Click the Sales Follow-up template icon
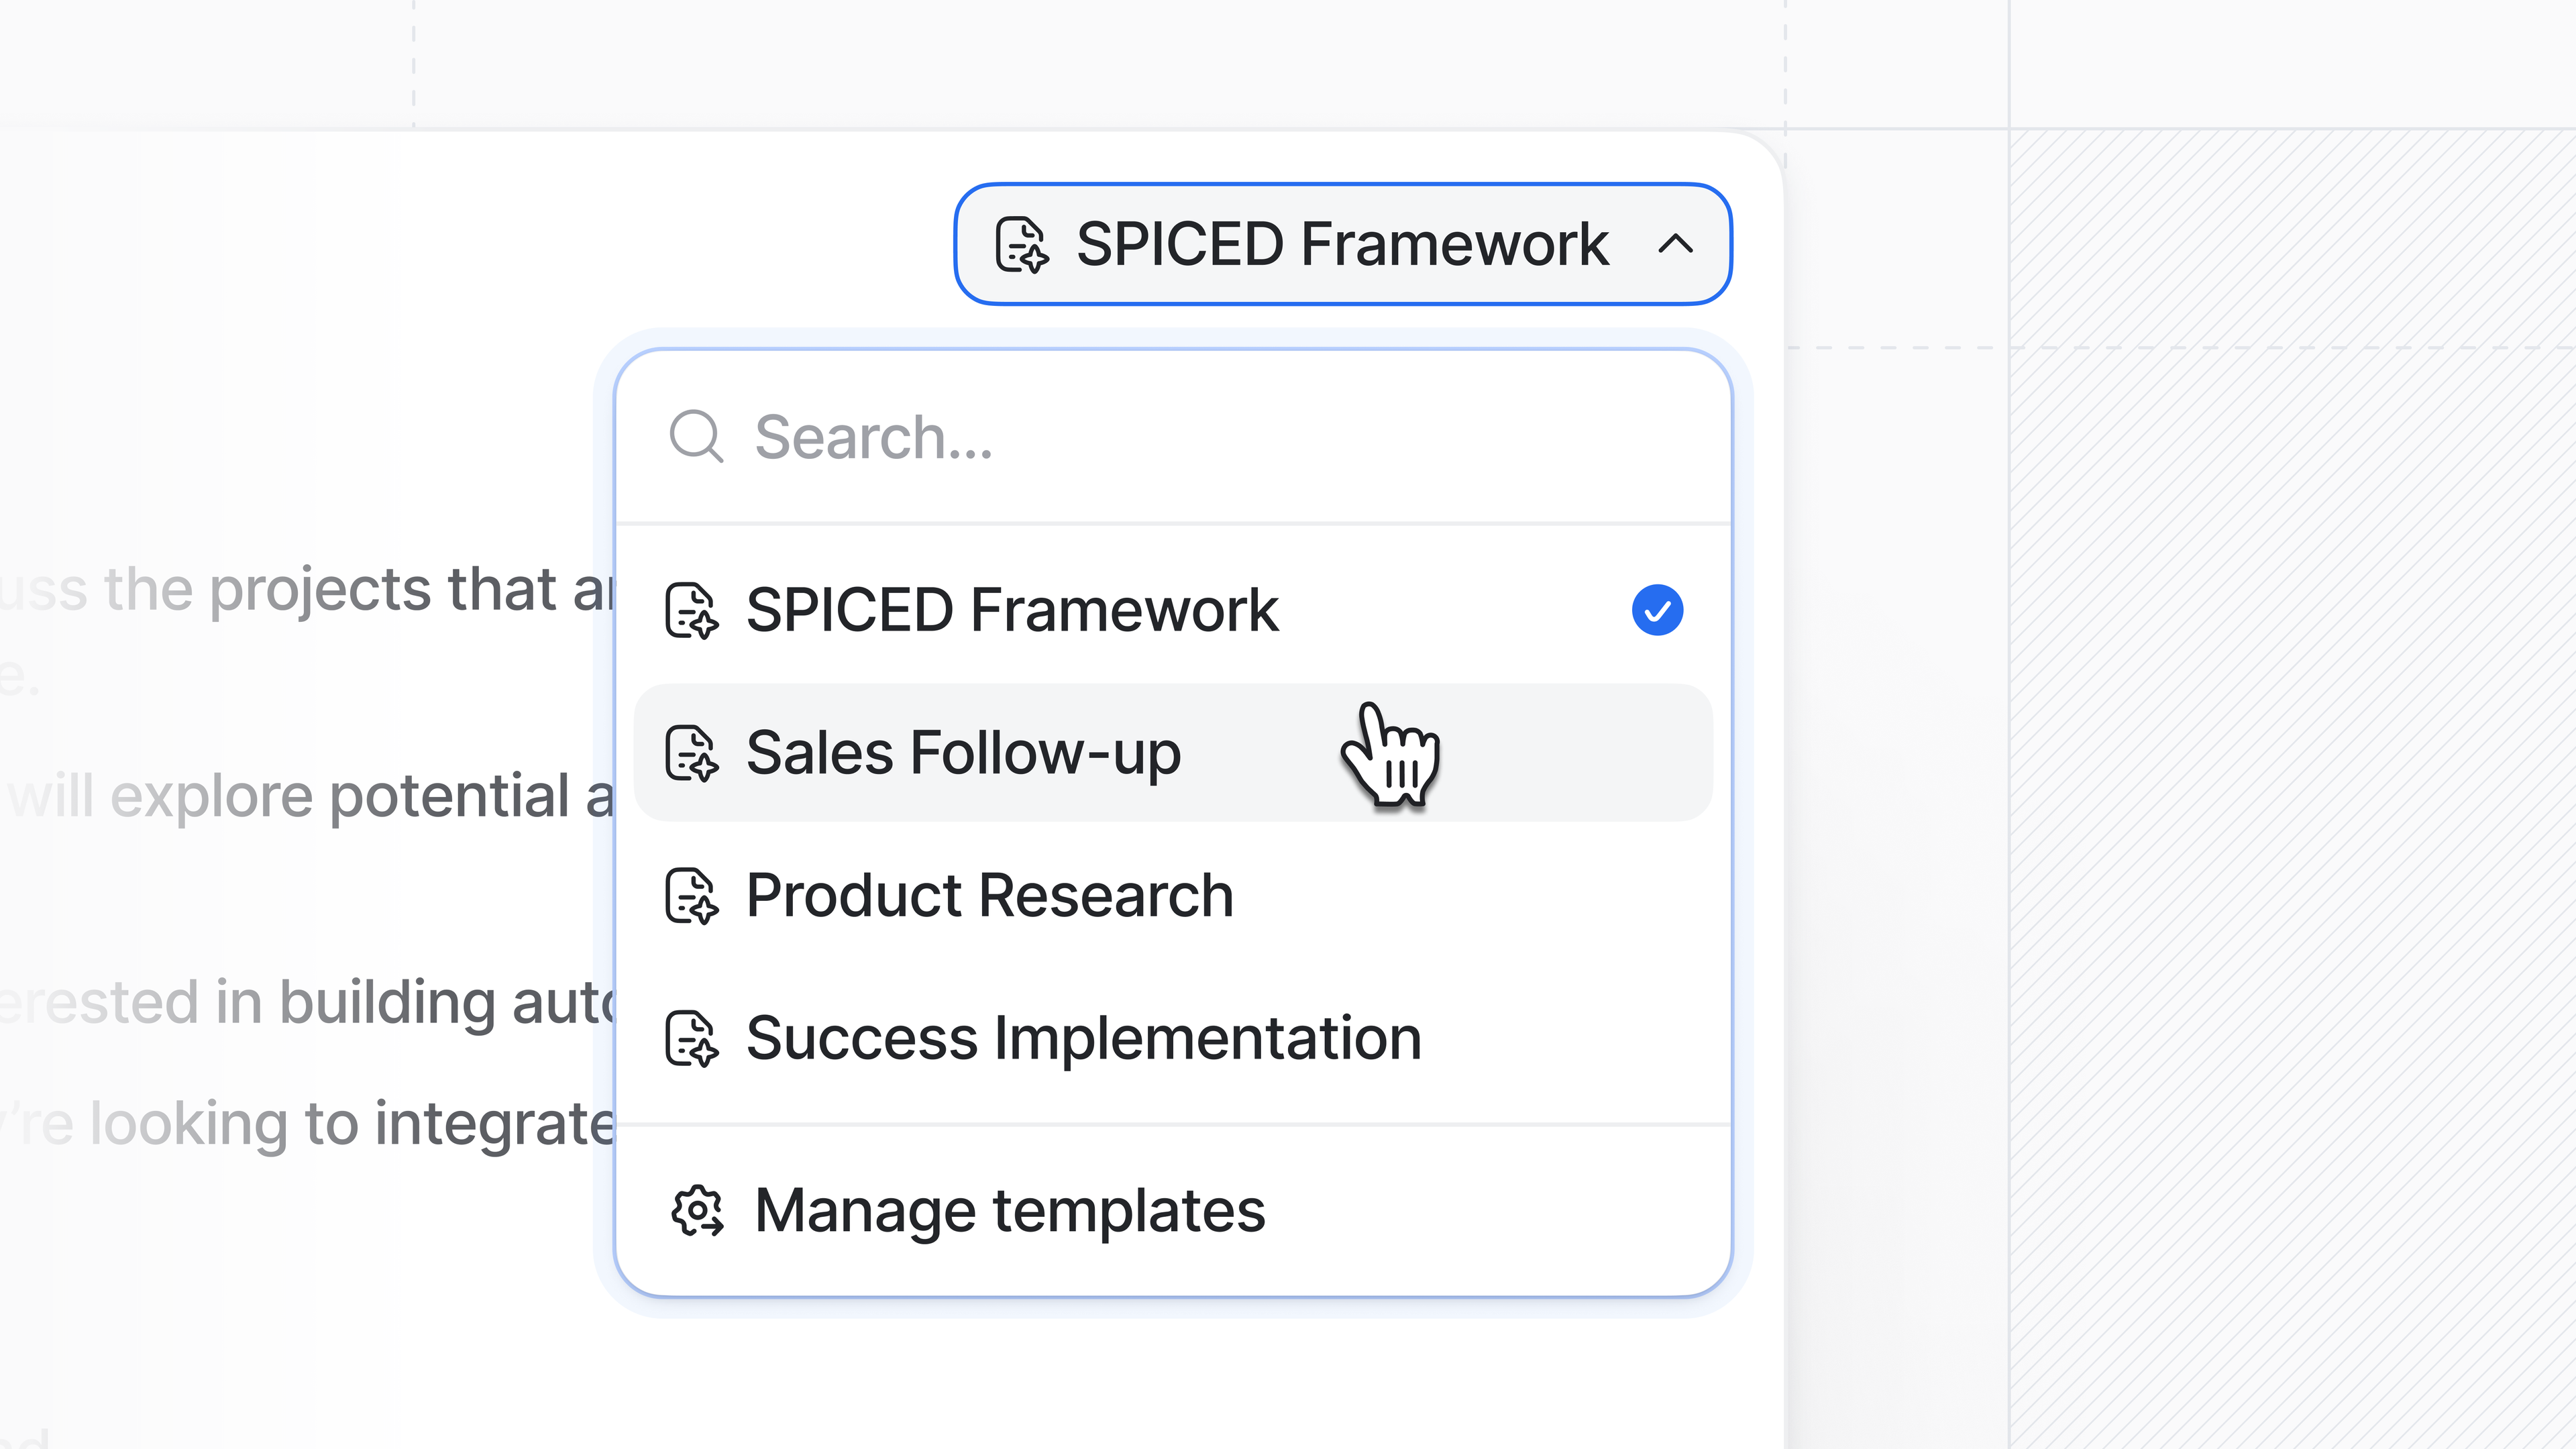Image resolution: width=2576 pixels, height=1449 pixels. pyautogui.click(x=691, y=753)
